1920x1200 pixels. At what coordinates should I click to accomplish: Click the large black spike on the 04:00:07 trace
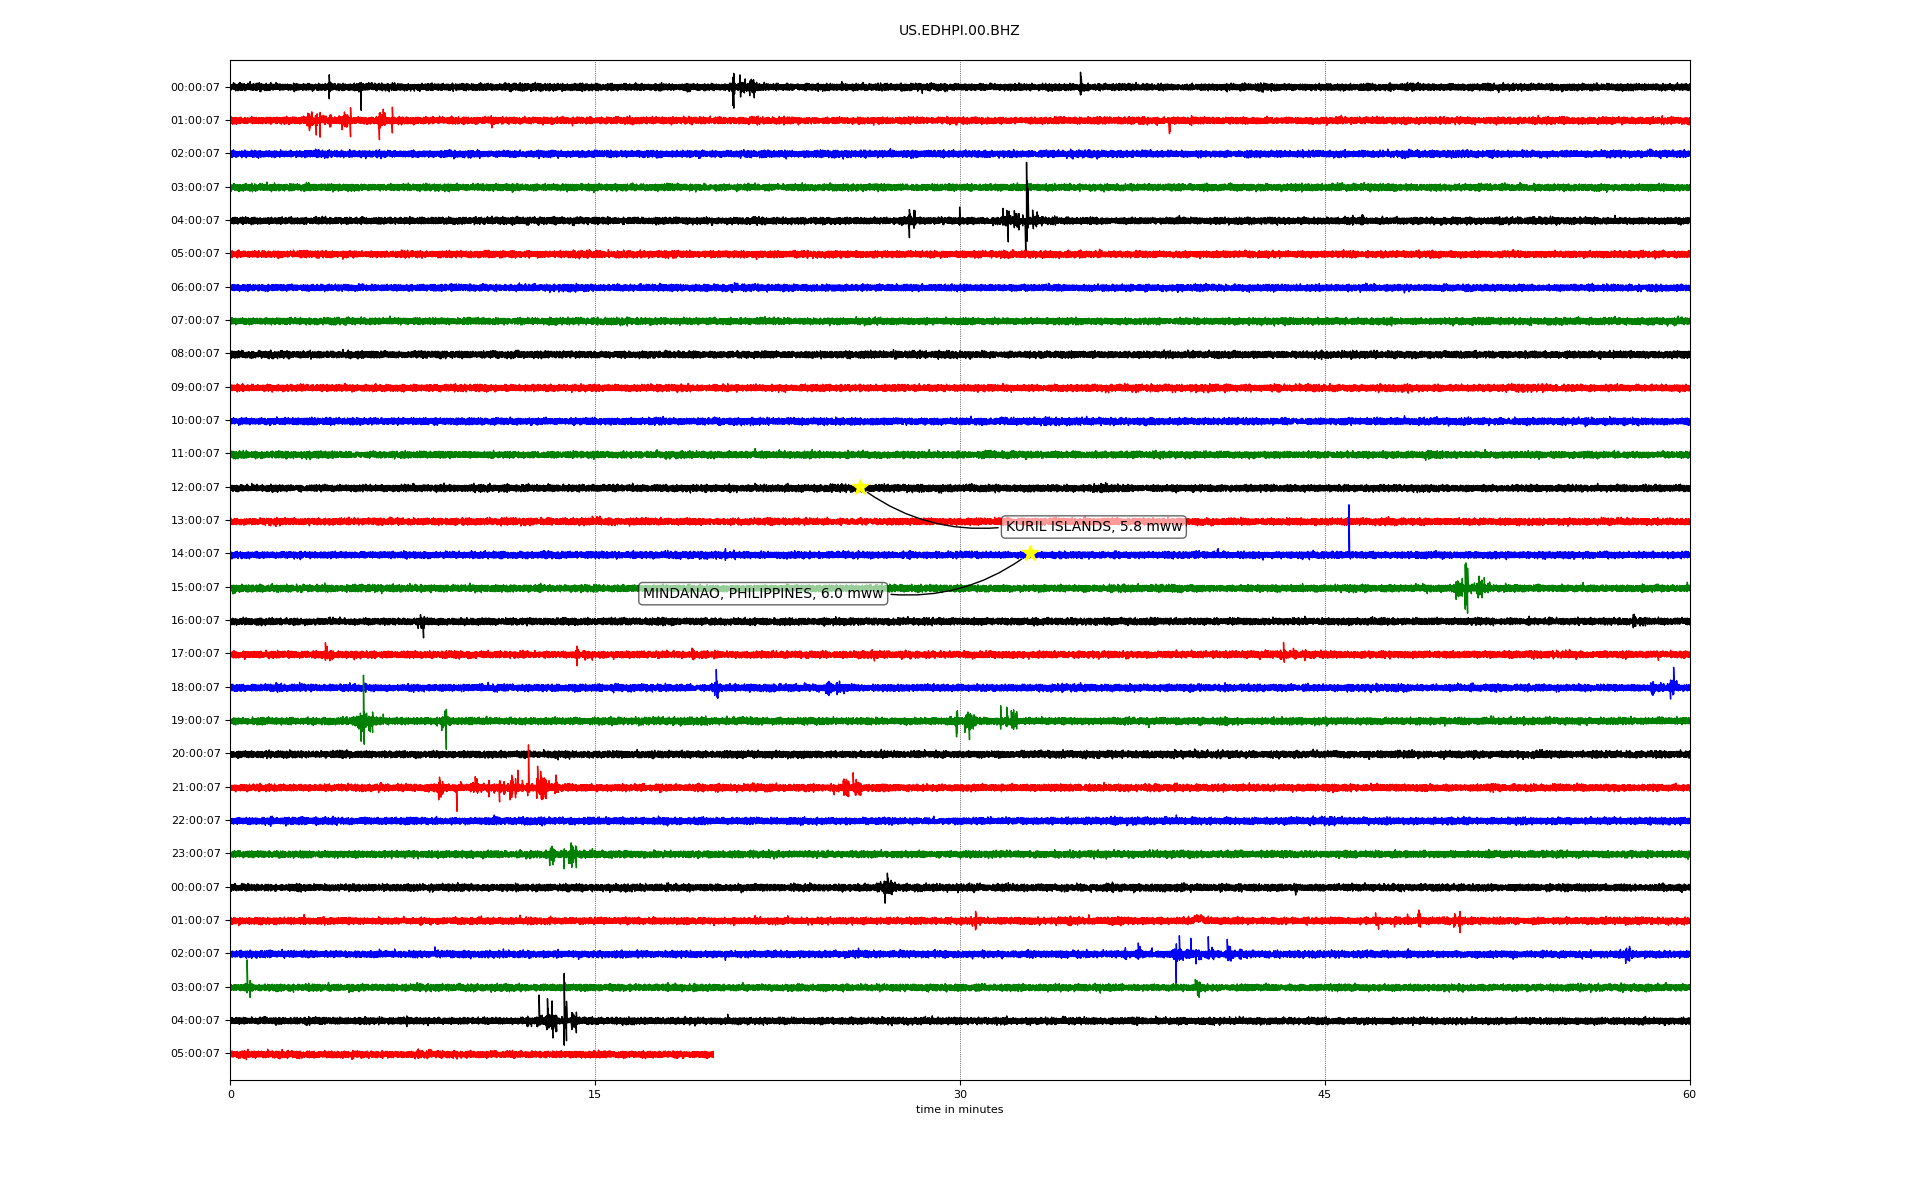(x=1026, y=205)
